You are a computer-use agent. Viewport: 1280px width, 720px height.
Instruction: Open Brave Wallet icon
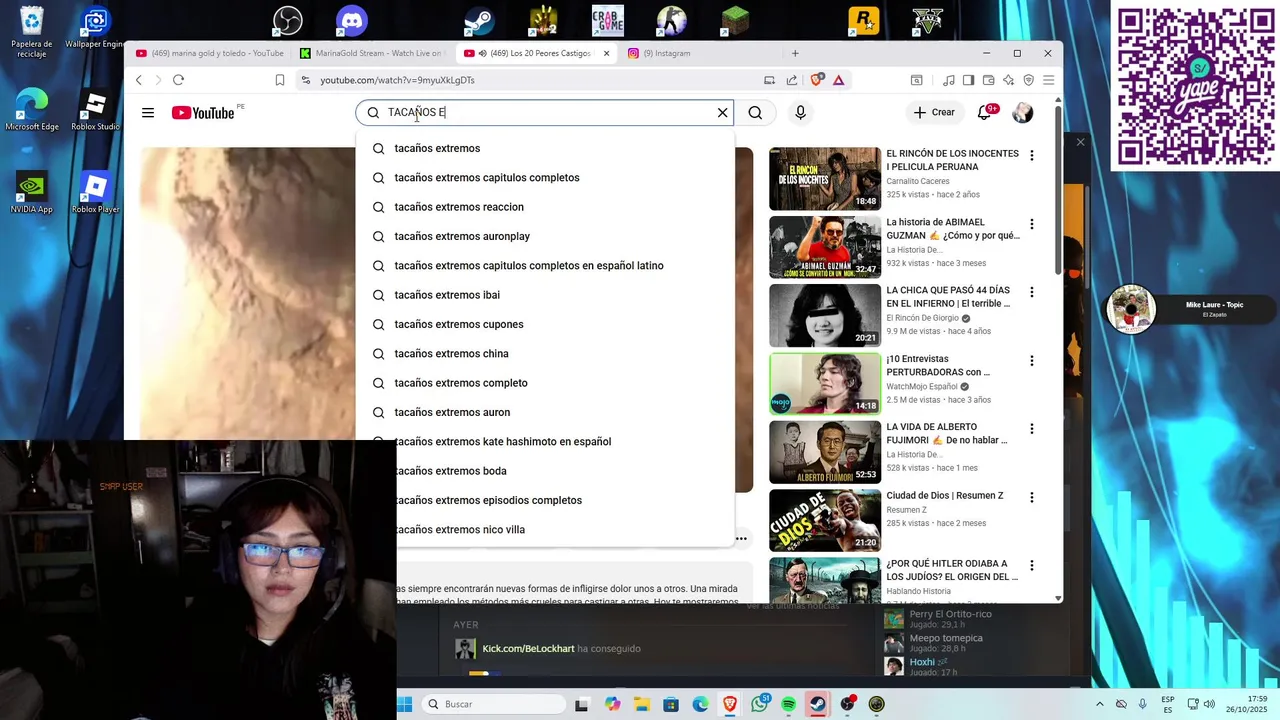tap(988, 80)
